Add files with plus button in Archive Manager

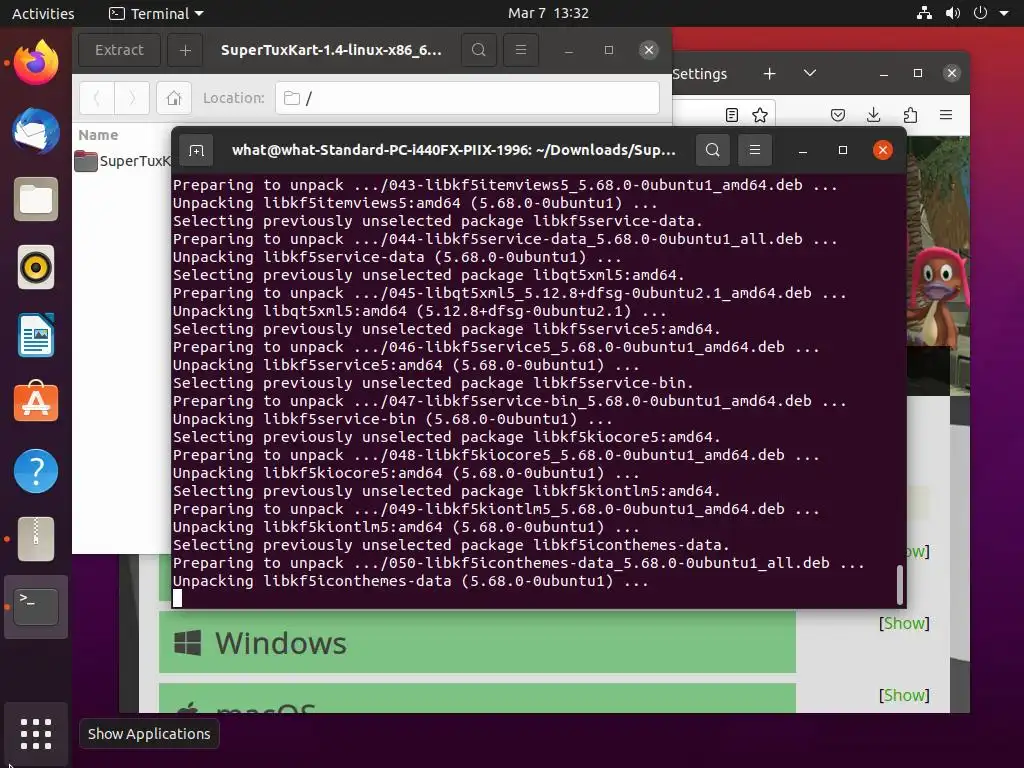(185, 50)
